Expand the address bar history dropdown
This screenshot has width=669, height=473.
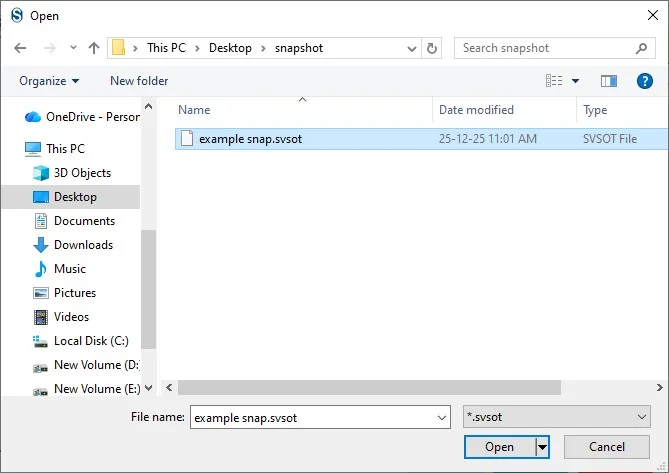click(412, 49)
